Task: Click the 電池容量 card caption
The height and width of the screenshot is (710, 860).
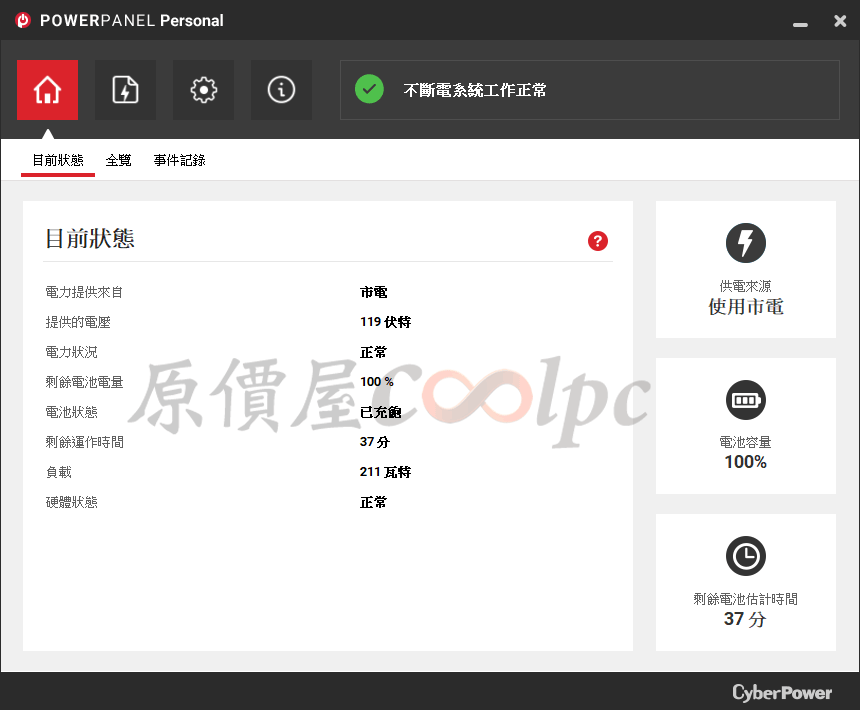Action: [x=745, y=442]
